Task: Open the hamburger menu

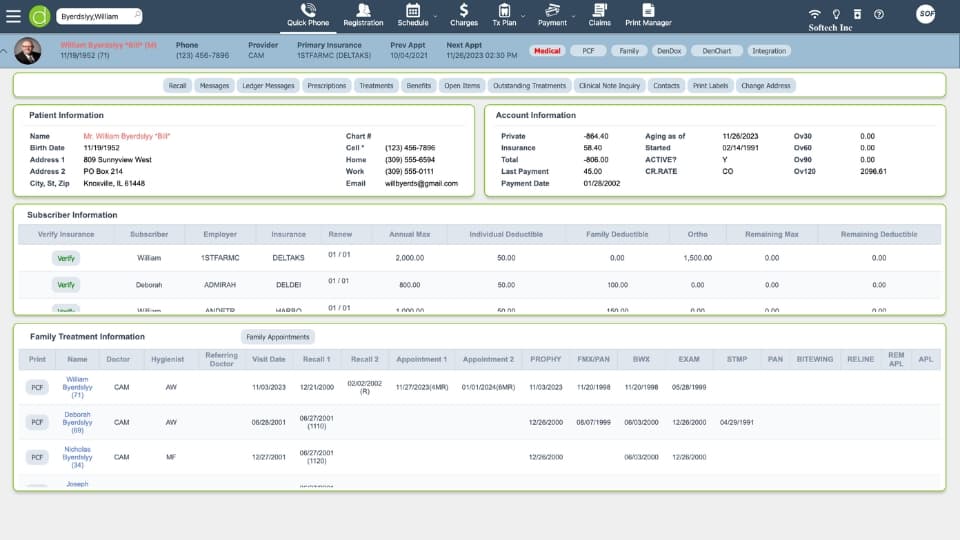Action: click(x=13, y=16)
